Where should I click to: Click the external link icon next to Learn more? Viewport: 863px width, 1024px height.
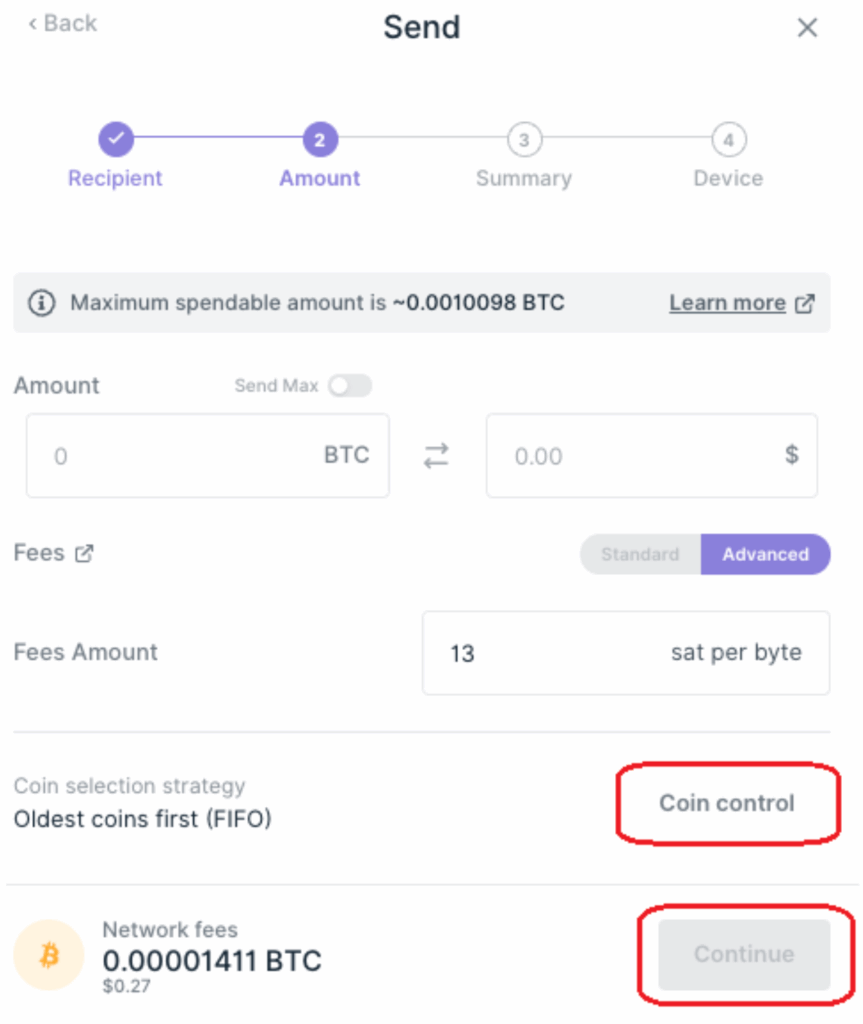tap(806, 302)
